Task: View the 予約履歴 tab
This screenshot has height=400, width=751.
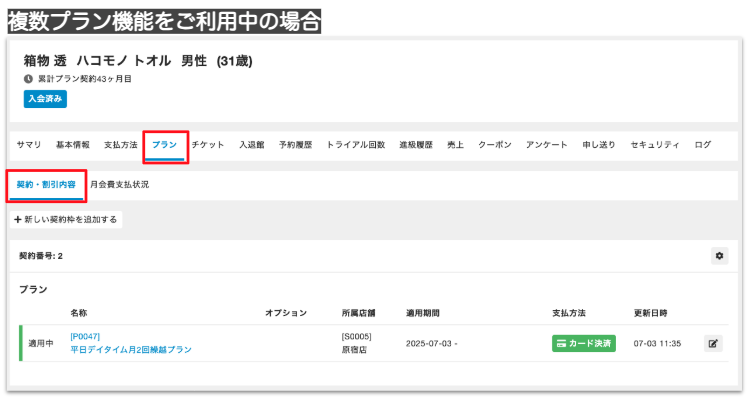Action: click(x=295, y=145)
